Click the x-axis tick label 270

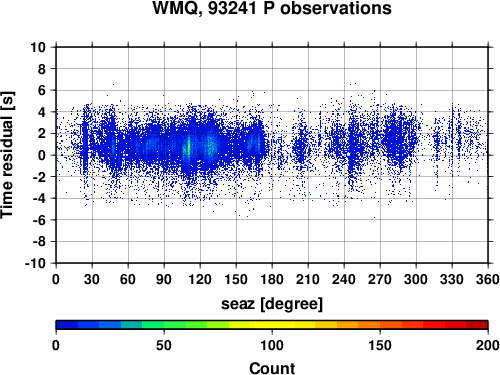tap(380, 279)
